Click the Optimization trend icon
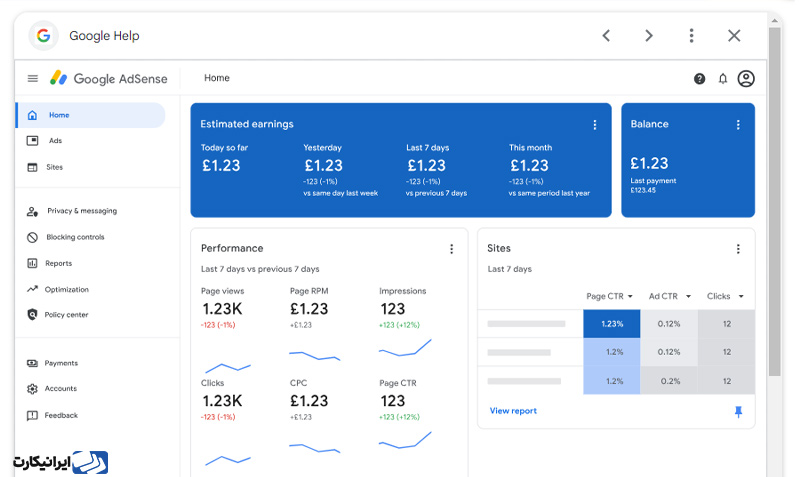This screenshot has height=477, width=800. (32, 289)
